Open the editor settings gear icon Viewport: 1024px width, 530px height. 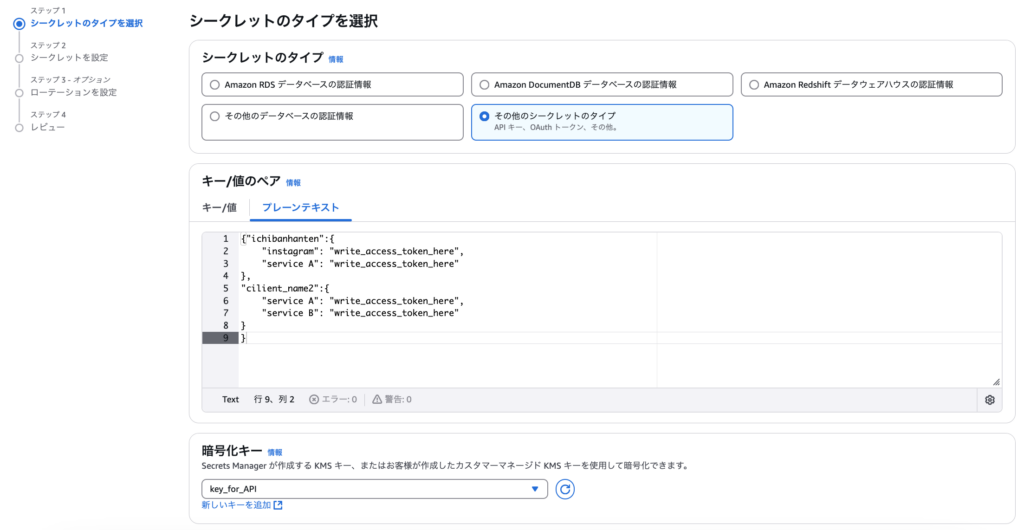(x=989, y=400)
